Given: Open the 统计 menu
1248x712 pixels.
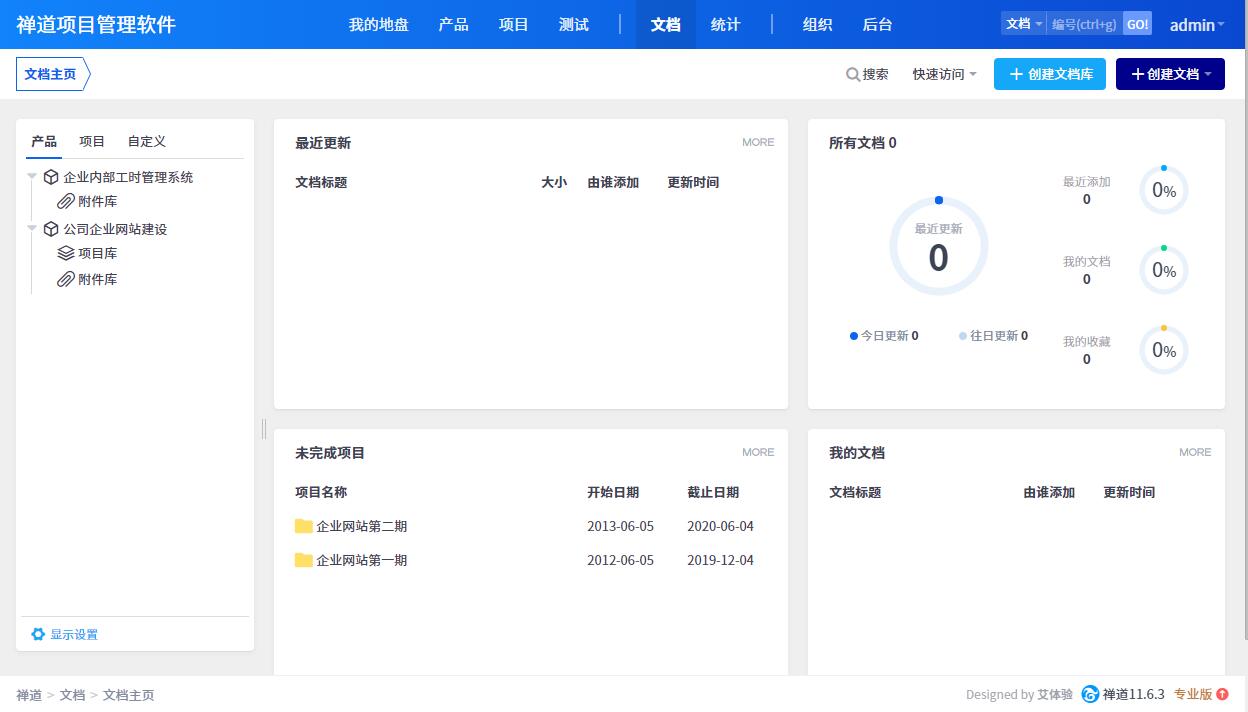Looking at the screenshot, I should (x=726, y=25).
